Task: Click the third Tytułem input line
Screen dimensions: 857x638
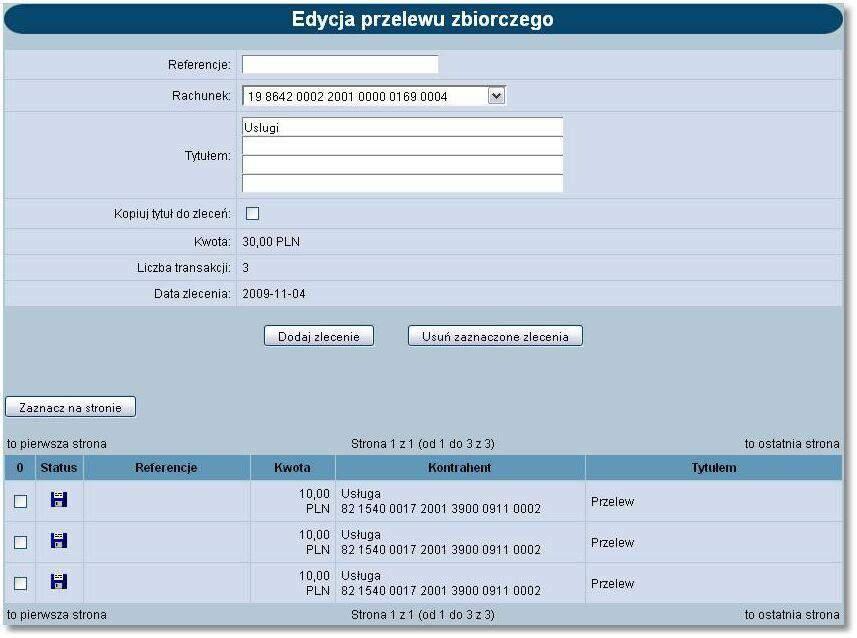Action: click(x=402, y=165)
